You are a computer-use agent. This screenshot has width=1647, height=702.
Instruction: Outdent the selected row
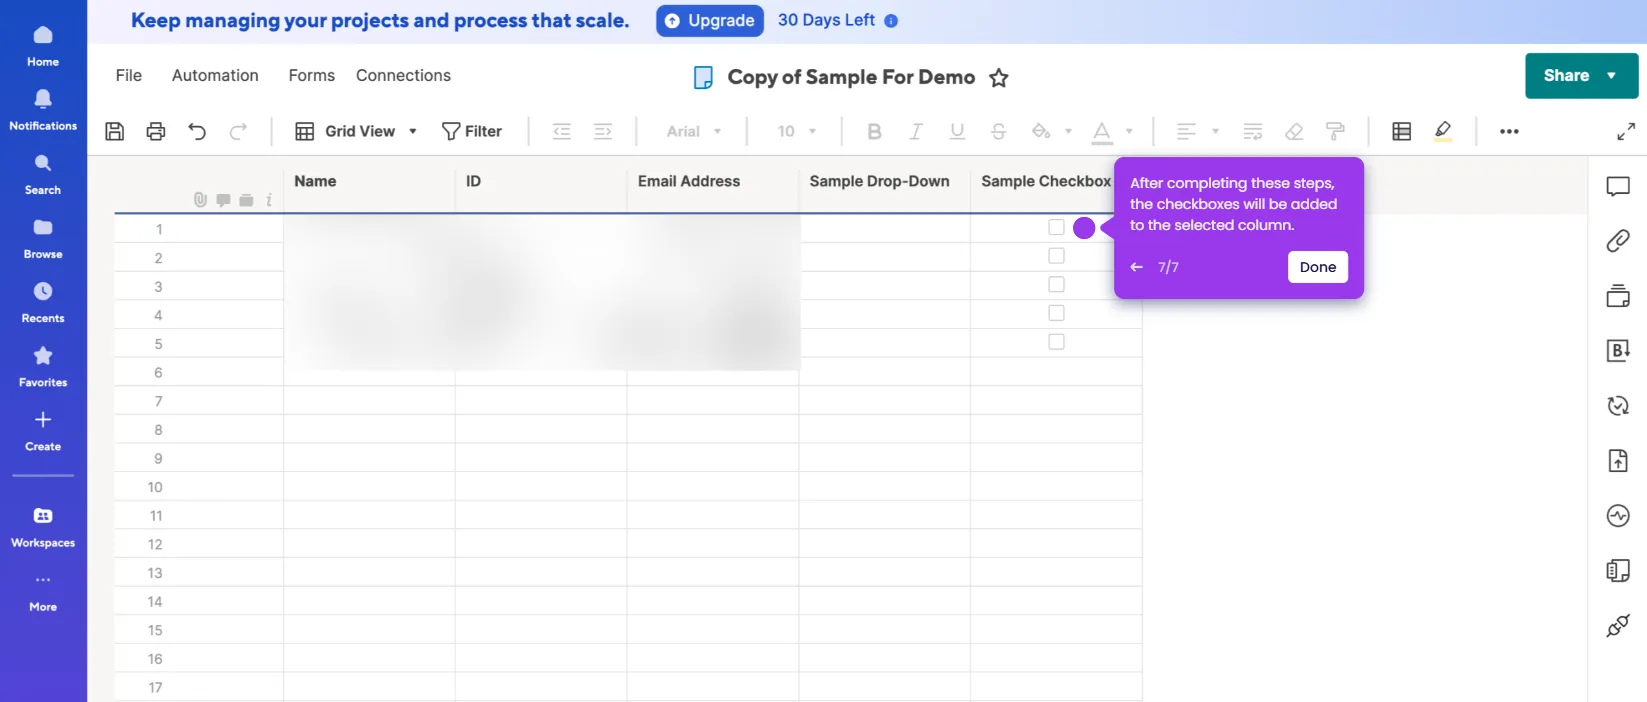[x=562, y=131]
